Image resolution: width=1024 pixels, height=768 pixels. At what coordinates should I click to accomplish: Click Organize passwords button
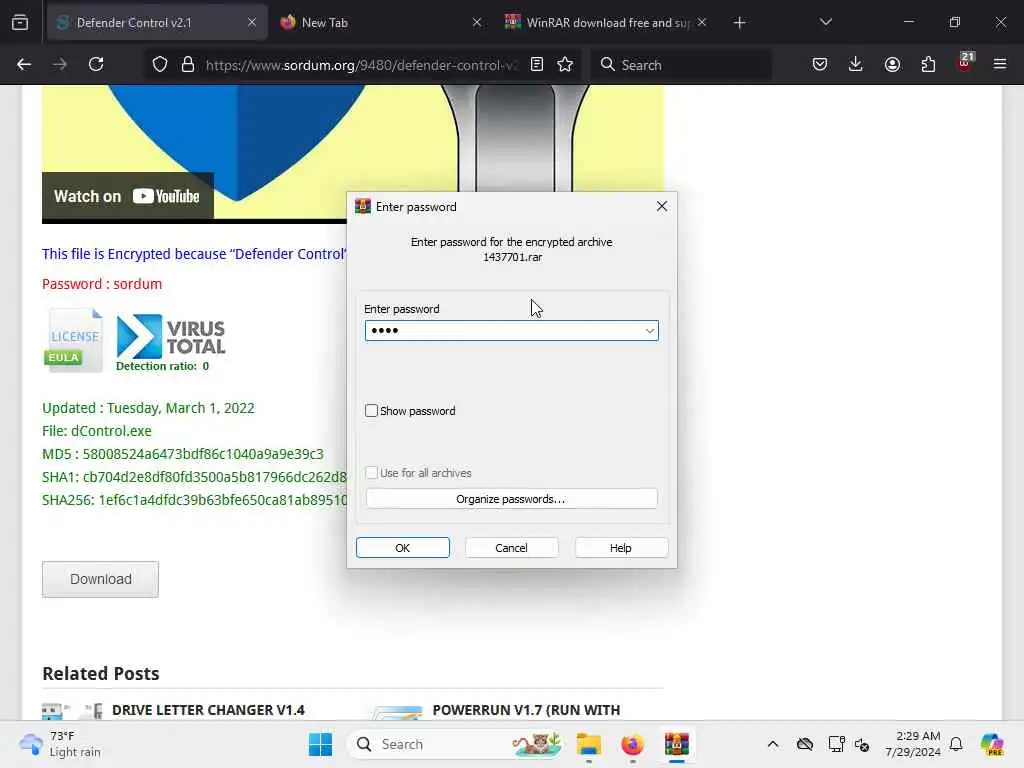(511, 499)
